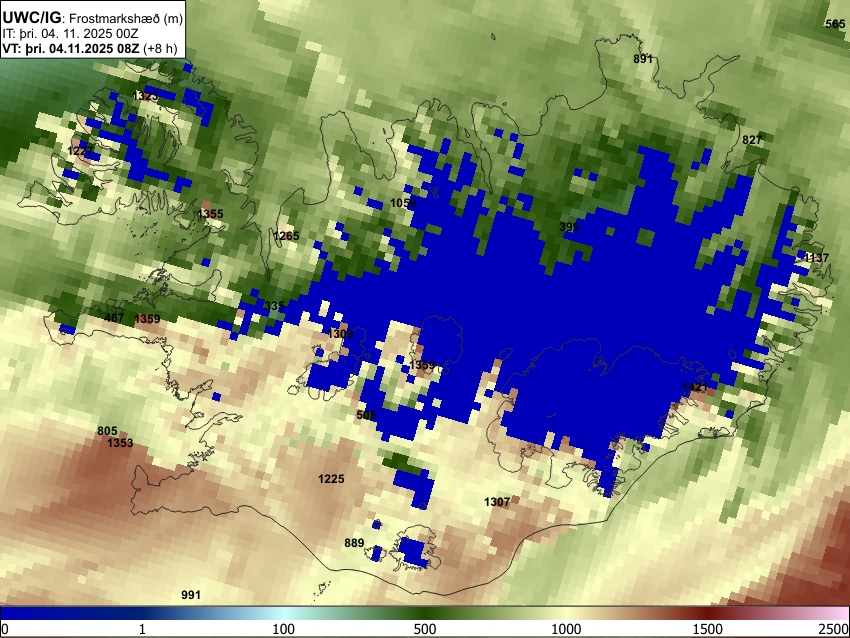Click the 1137 map value
This screenshot has height=638, width=850.
click(x=816, y=258)
